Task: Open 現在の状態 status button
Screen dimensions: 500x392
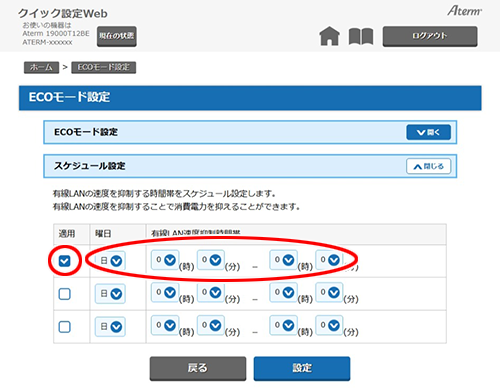Action: 117,36
